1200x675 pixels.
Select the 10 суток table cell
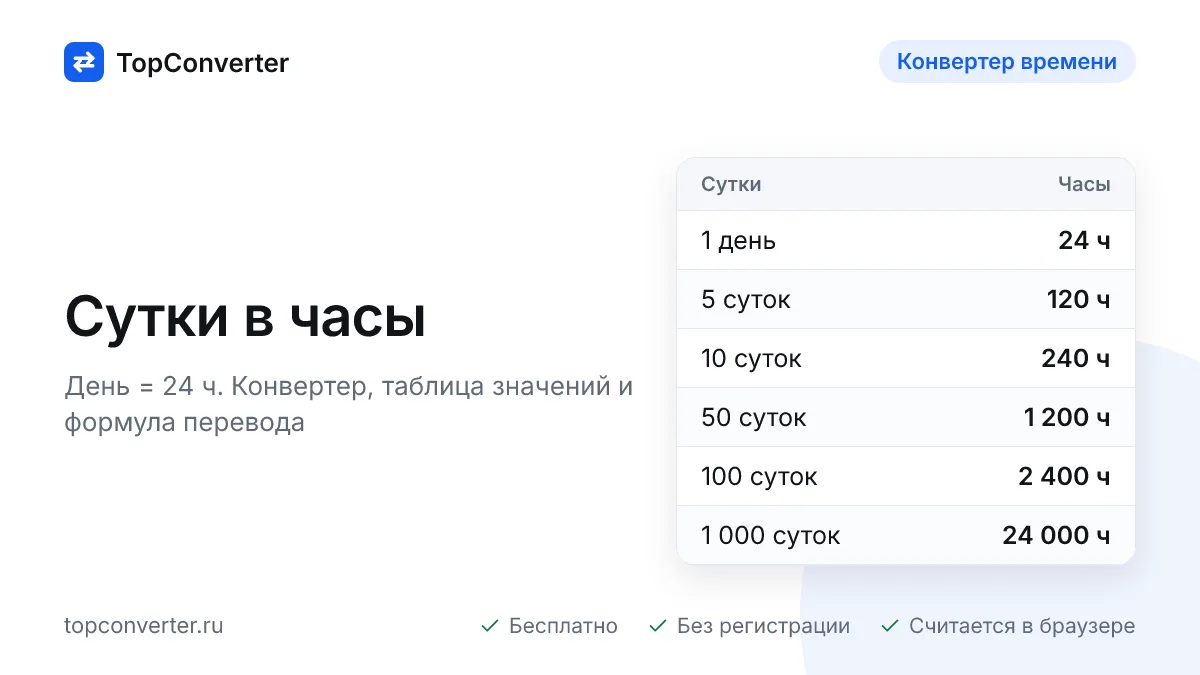click(751, 359)
